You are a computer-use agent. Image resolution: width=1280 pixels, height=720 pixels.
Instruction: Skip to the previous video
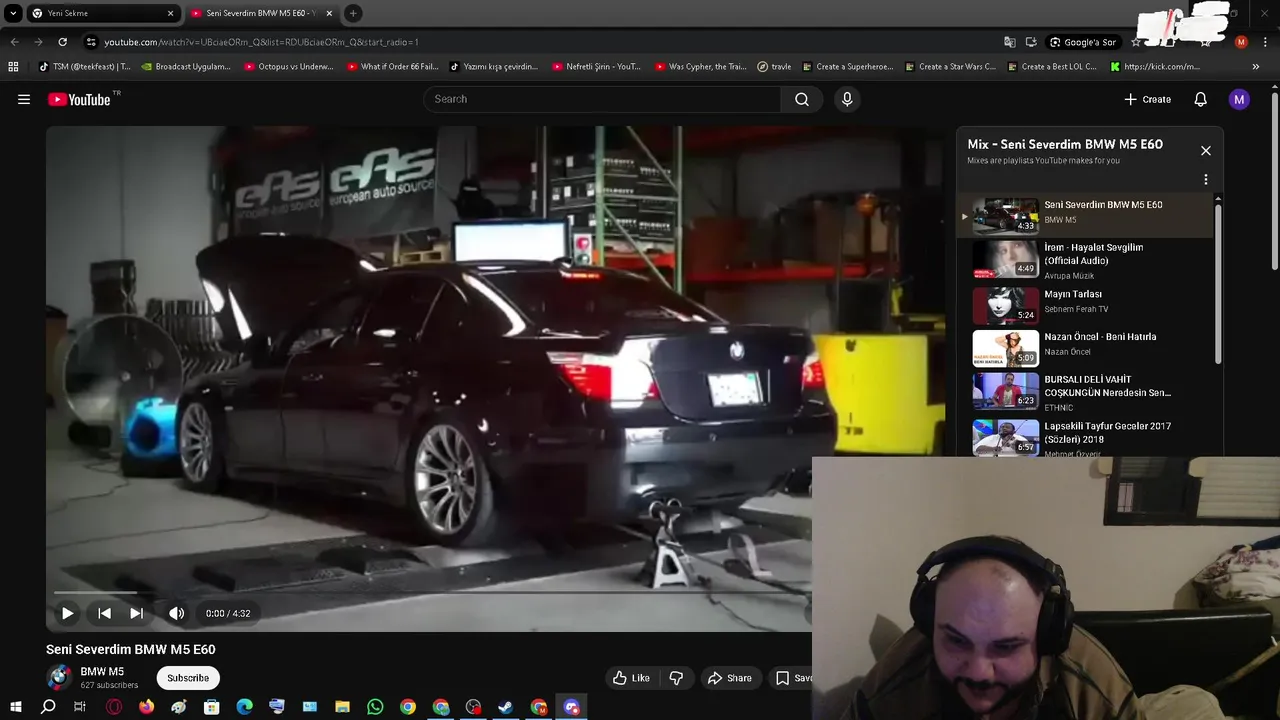point(104,613)
